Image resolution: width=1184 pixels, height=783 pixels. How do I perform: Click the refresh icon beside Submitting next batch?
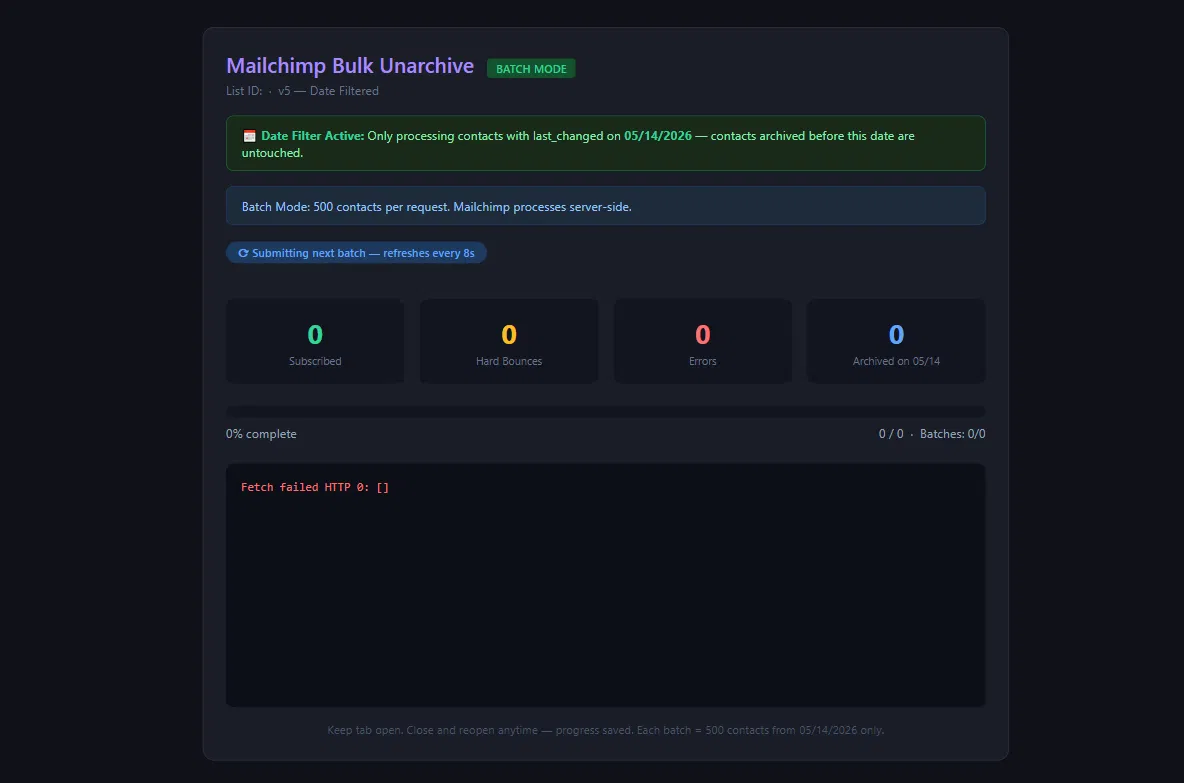(243, 253)
